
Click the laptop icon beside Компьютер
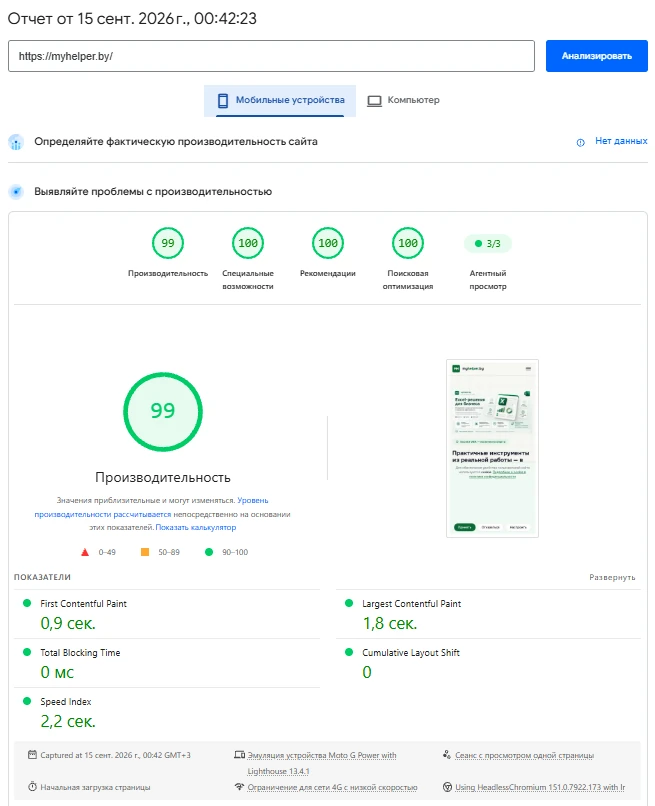point(374,101)
